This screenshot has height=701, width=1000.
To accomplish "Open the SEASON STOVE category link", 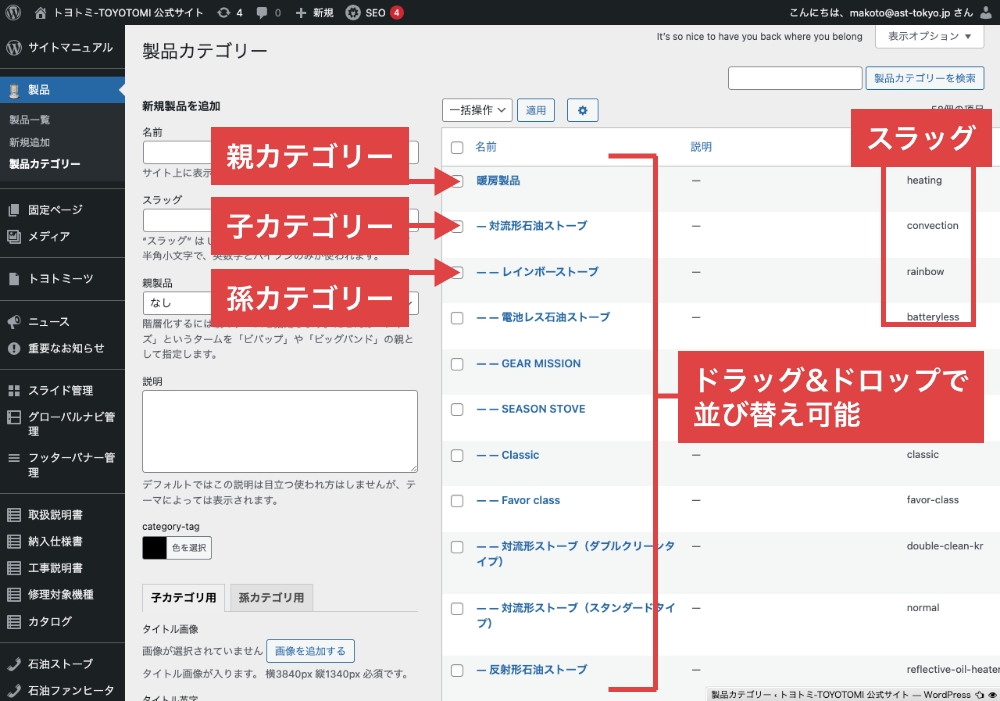I will pos(531,409).
